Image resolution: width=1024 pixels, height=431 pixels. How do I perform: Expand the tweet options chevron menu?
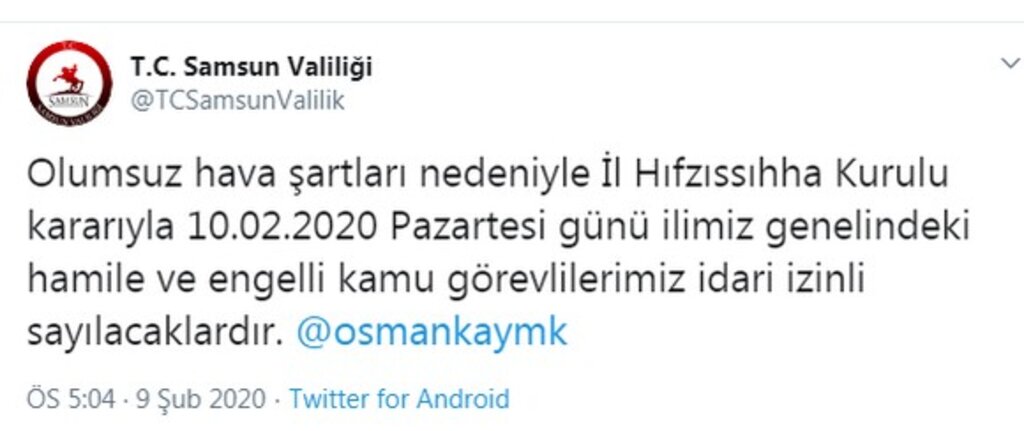point(1010,63)
